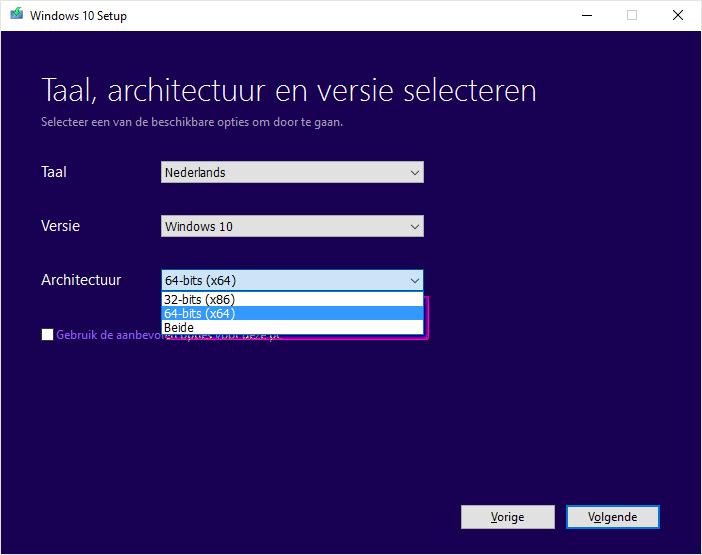Choose the 64-bits (x64) list entry
Image resolution: width=702 pixels, height=555 pixels.
(x=292, y=313)
